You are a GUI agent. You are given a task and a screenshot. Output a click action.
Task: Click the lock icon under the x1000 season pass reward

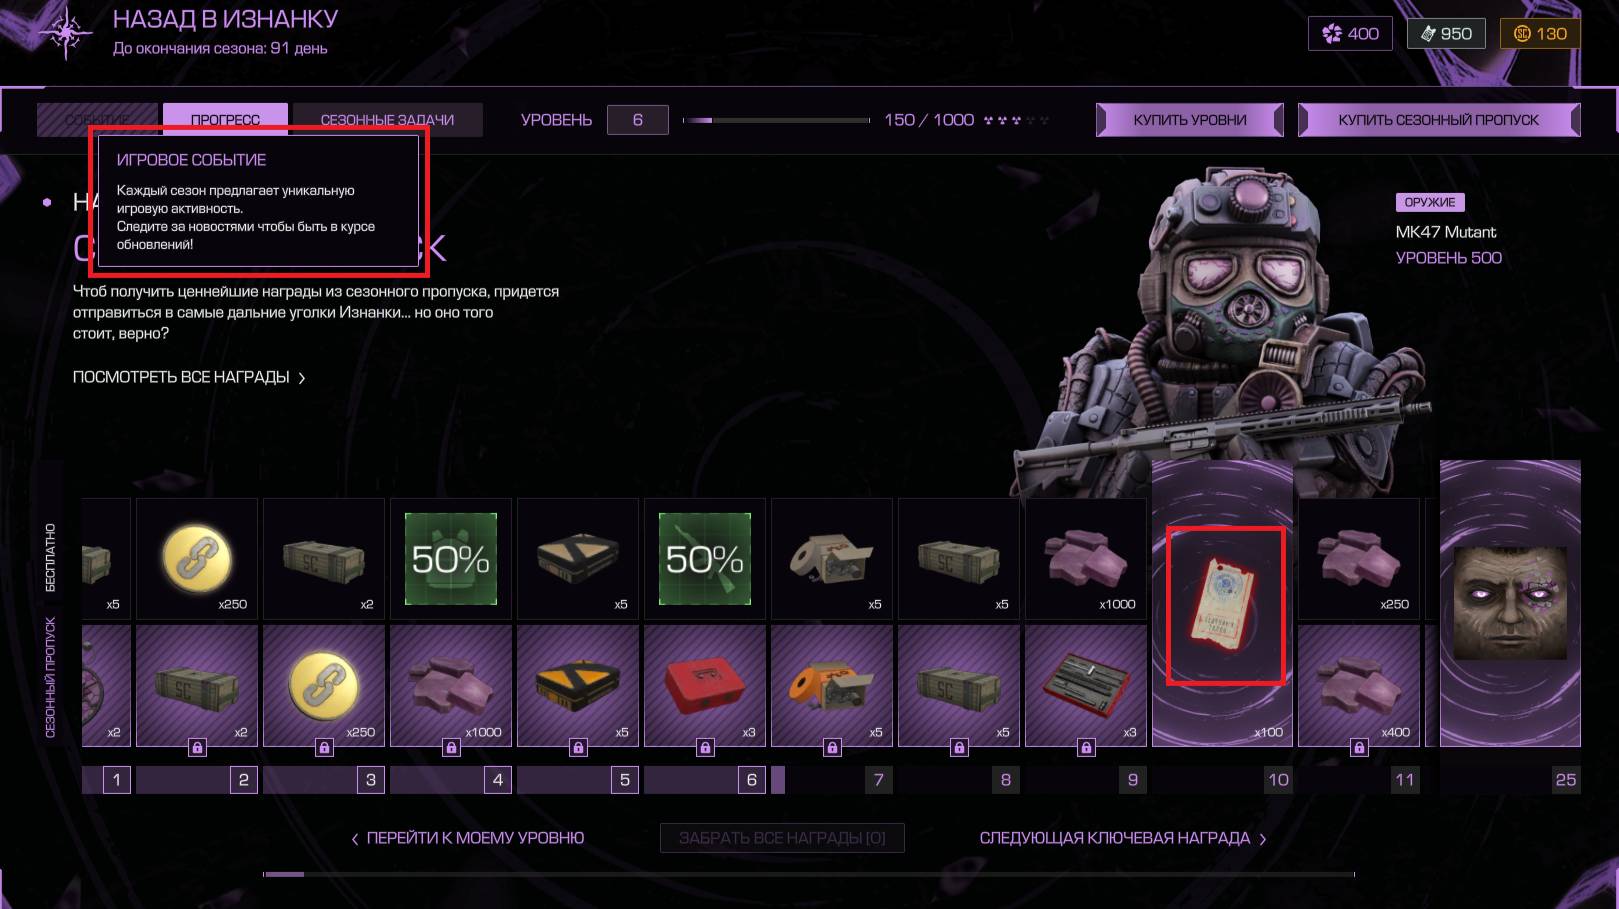451,747
